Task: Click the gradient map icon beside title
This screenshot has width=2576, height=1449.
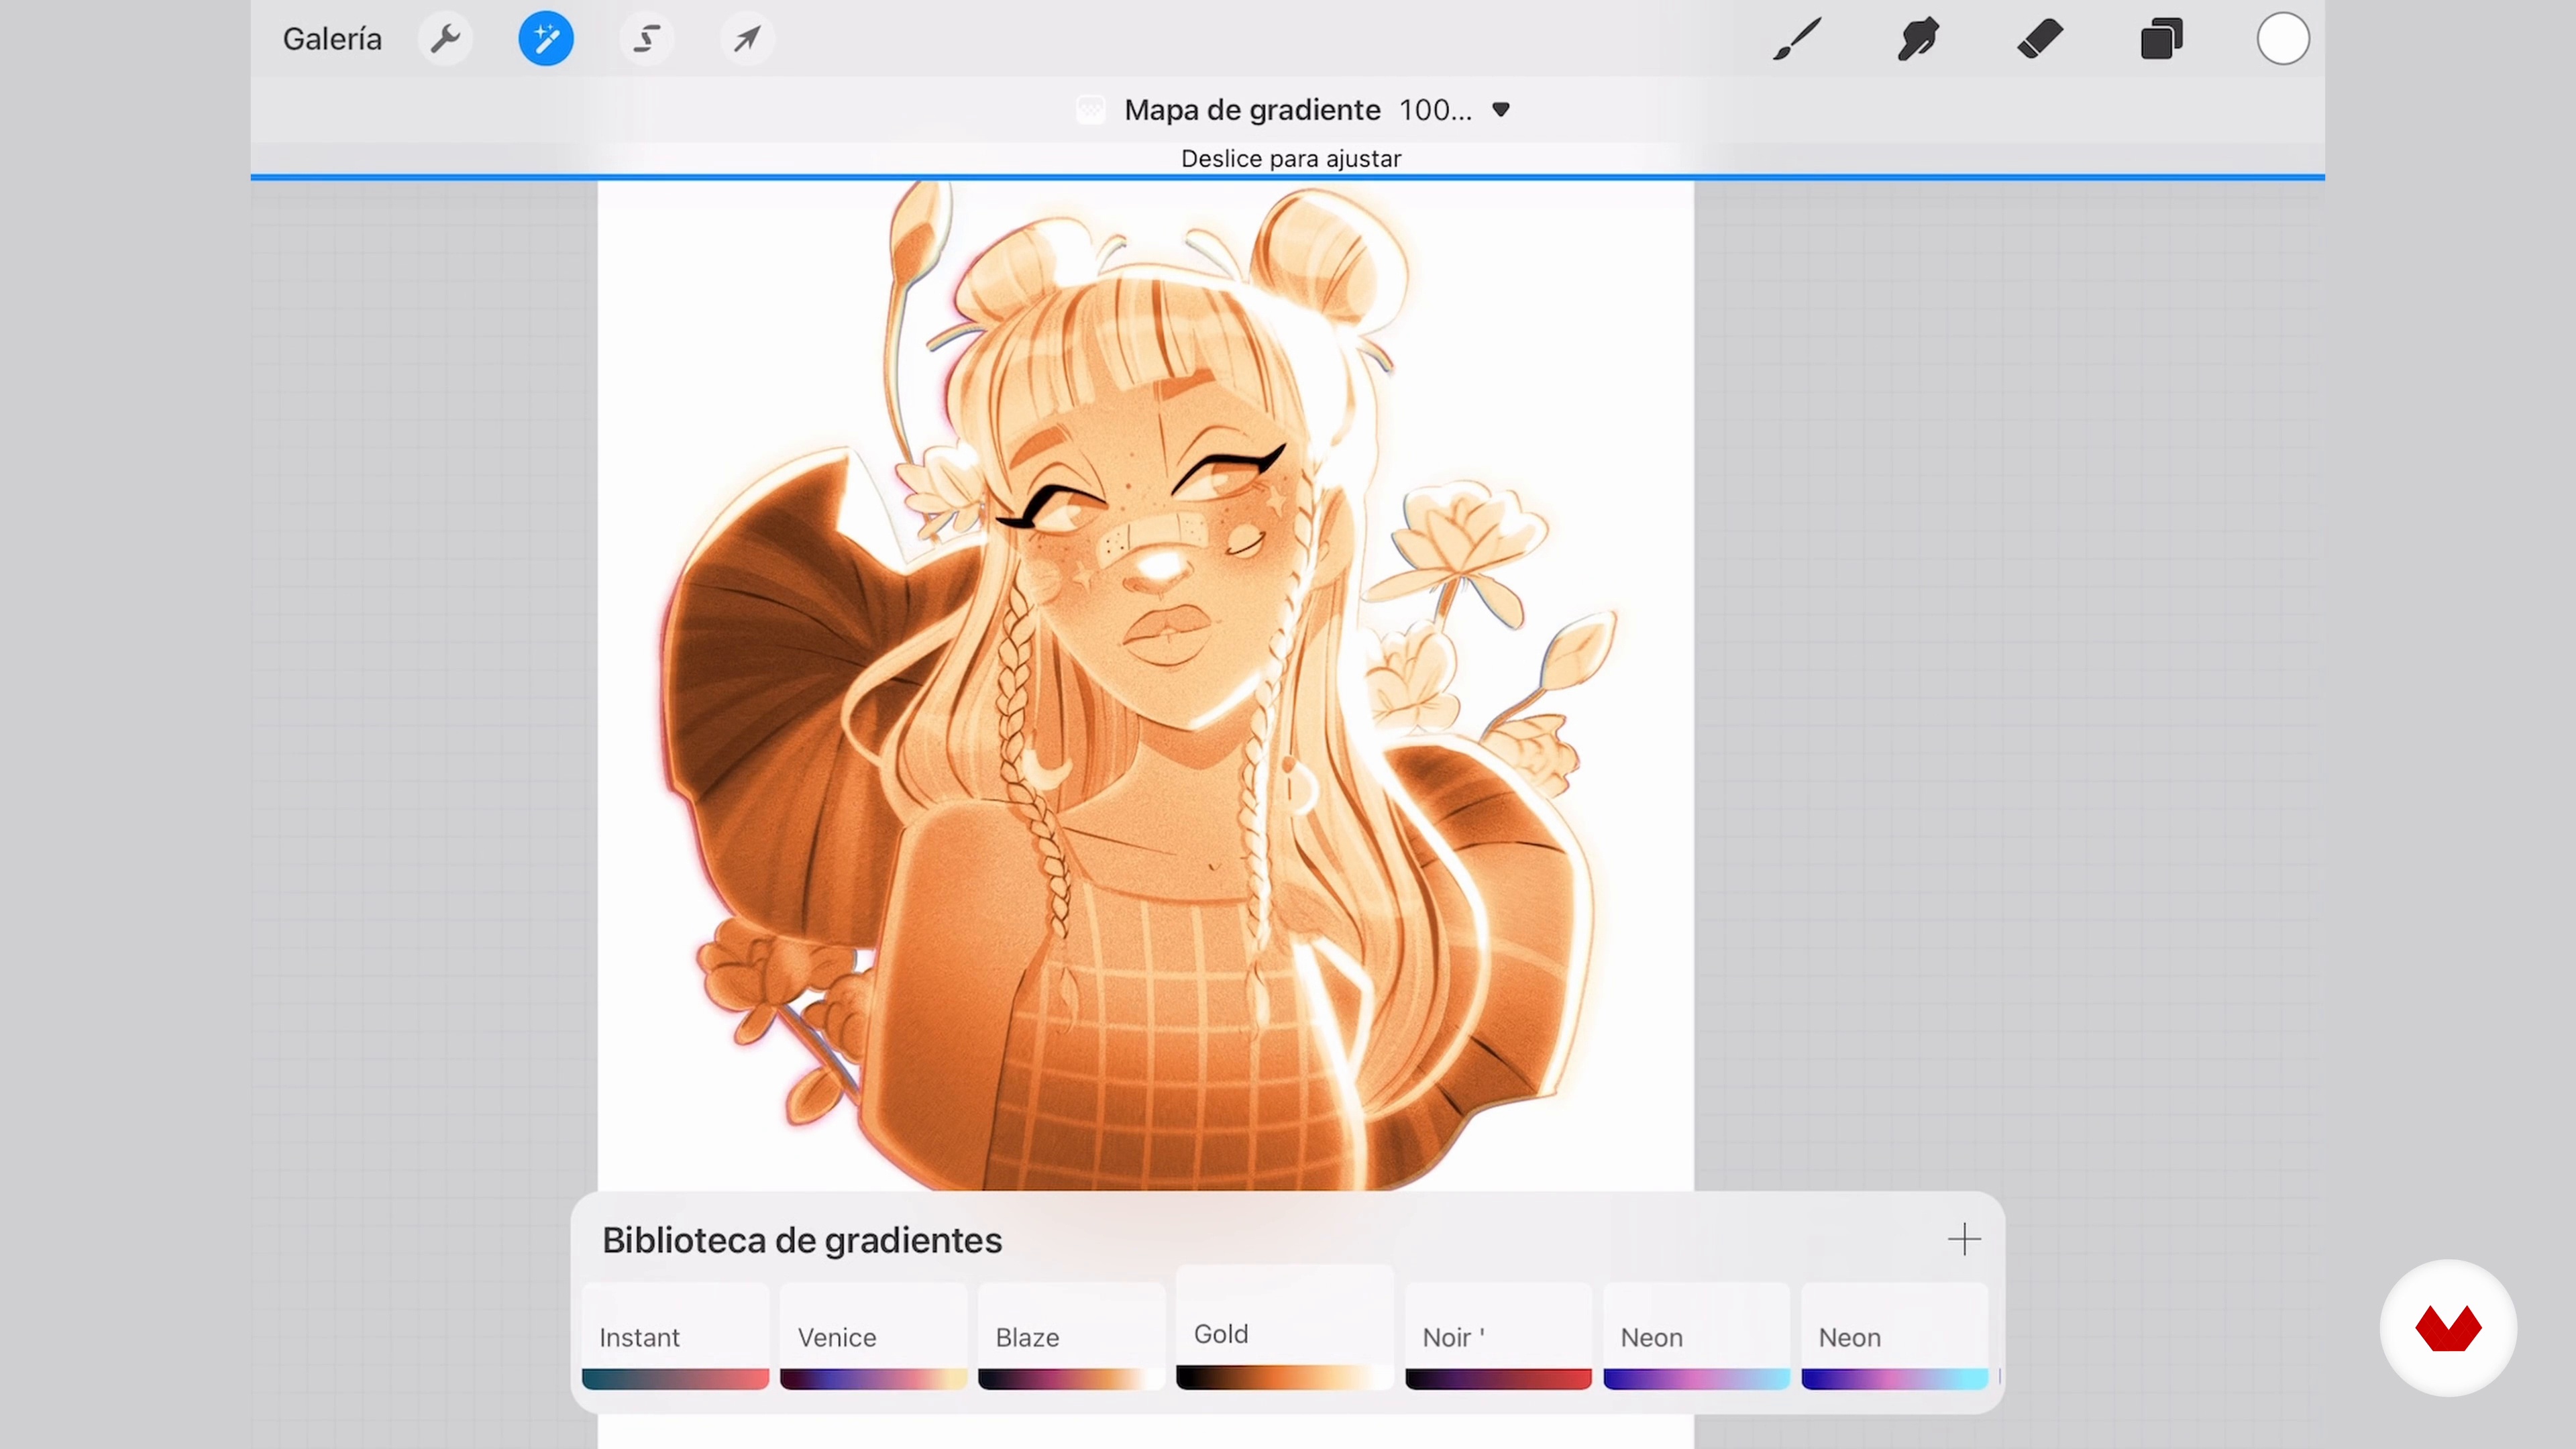Action: pos(1091,110)
